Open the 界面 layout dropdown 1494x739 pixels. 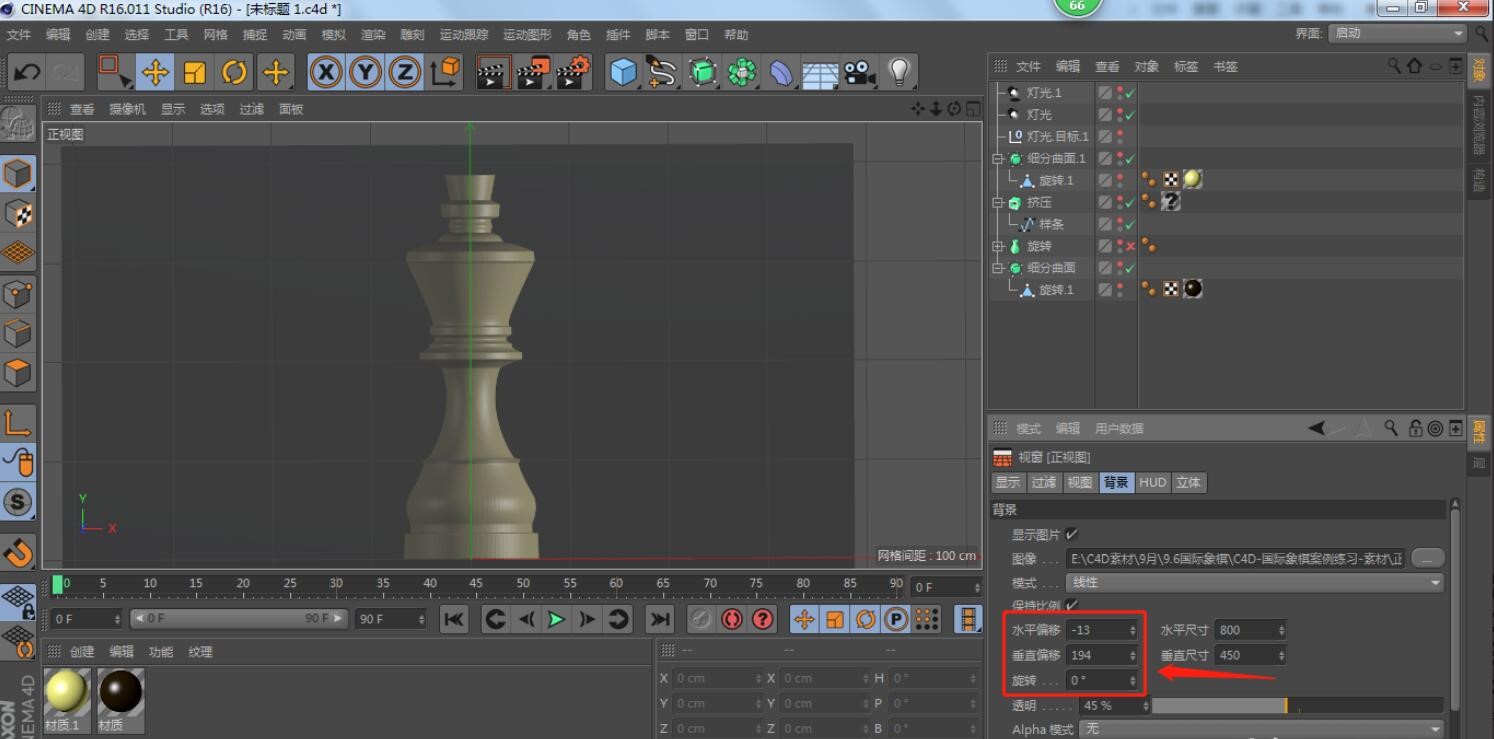click(1397, 33)
